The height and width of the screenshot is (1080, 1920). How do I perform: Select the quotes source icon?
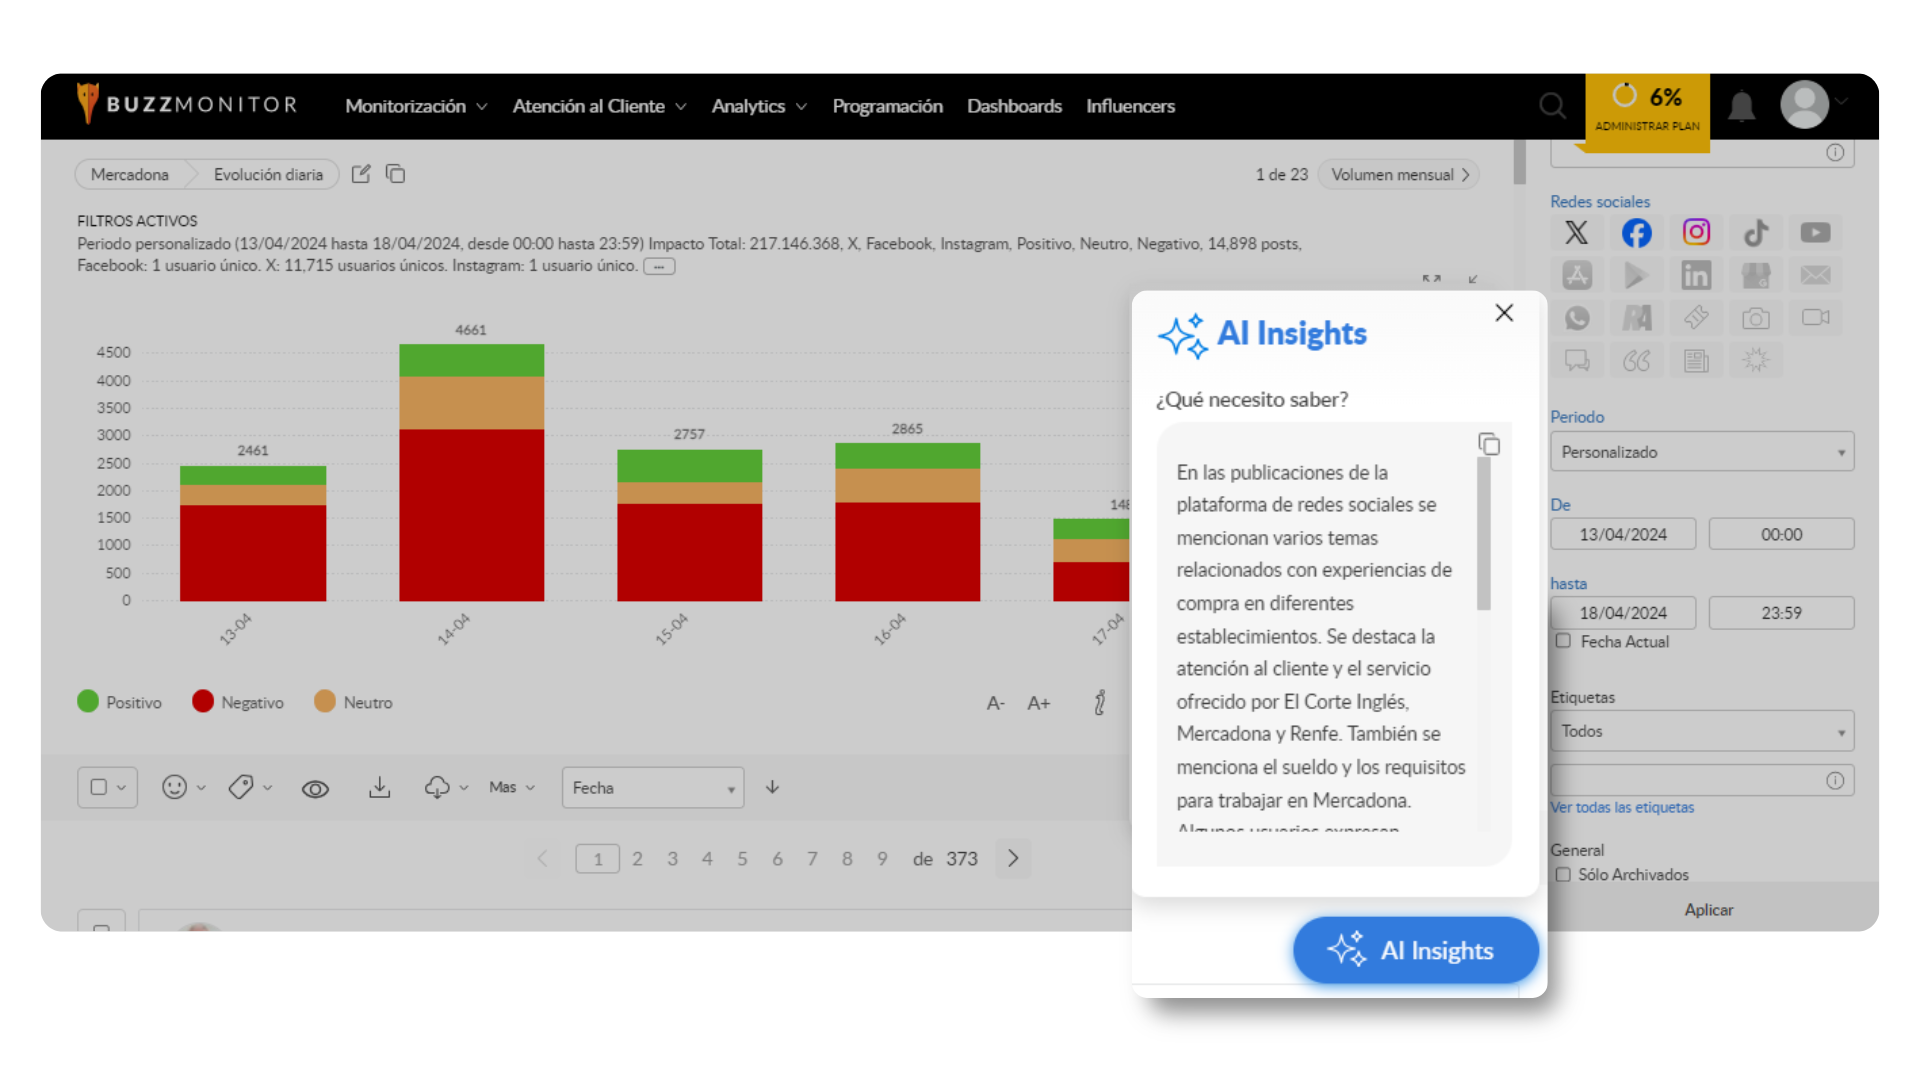(x=1637, y=360)
